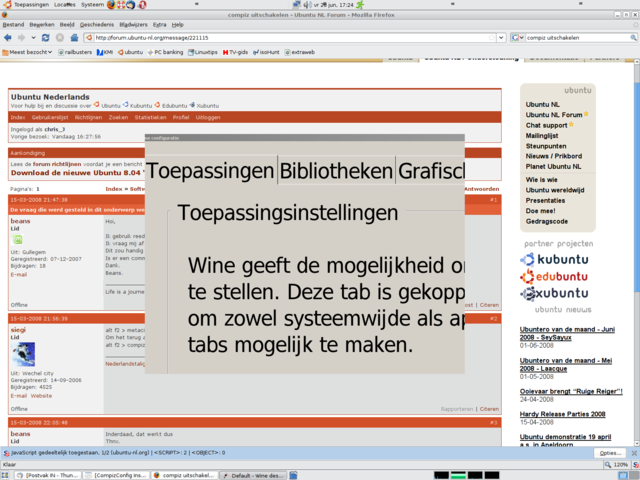Click the Opties button in notification bar
The image size is (640, 480).
click(609, 453)
